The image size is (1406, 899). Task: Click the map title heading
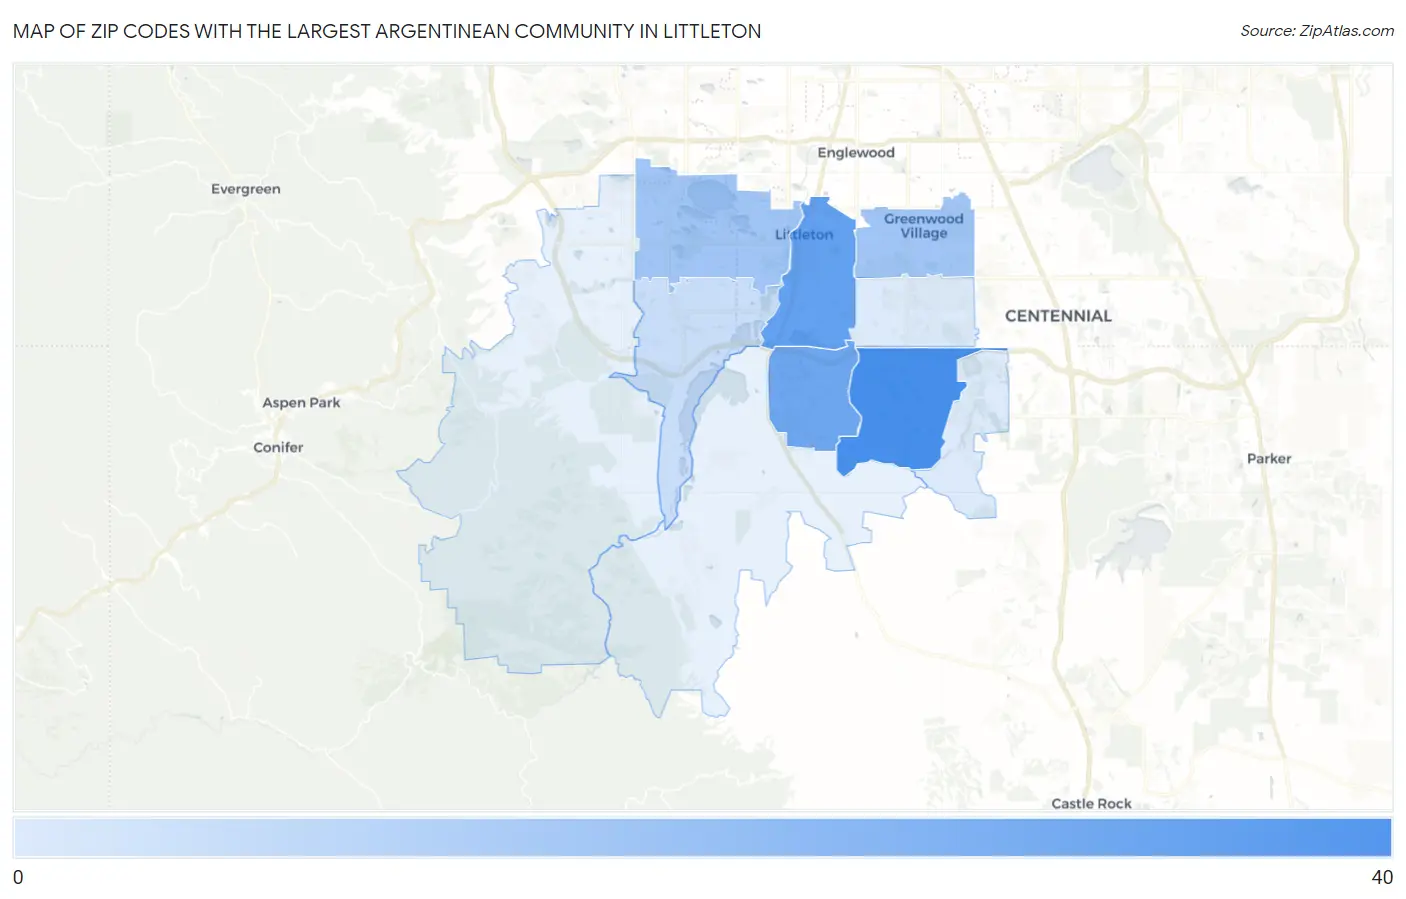tap(387, 31)
